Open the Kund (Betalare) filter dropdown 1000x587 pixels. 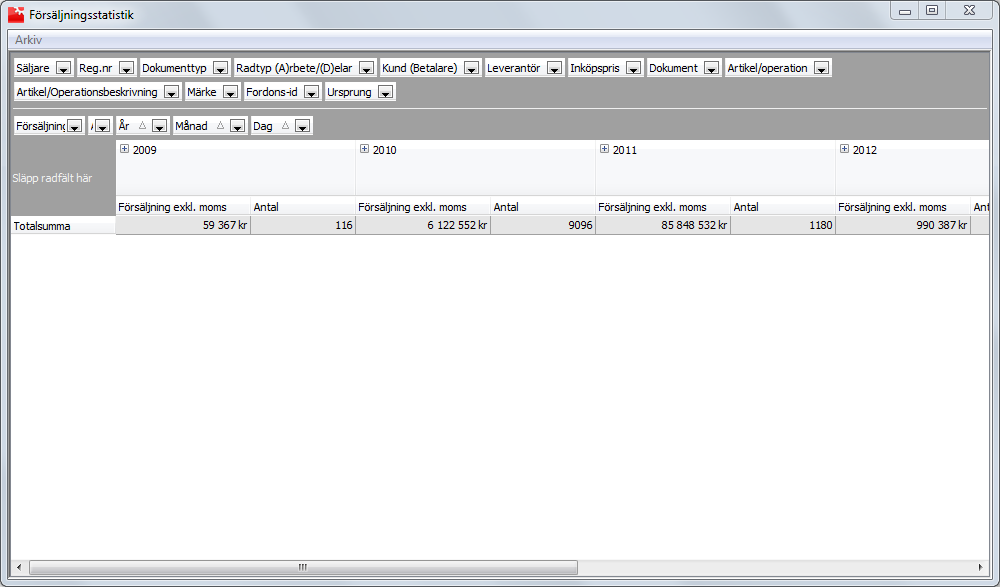[x=471, y=68]
